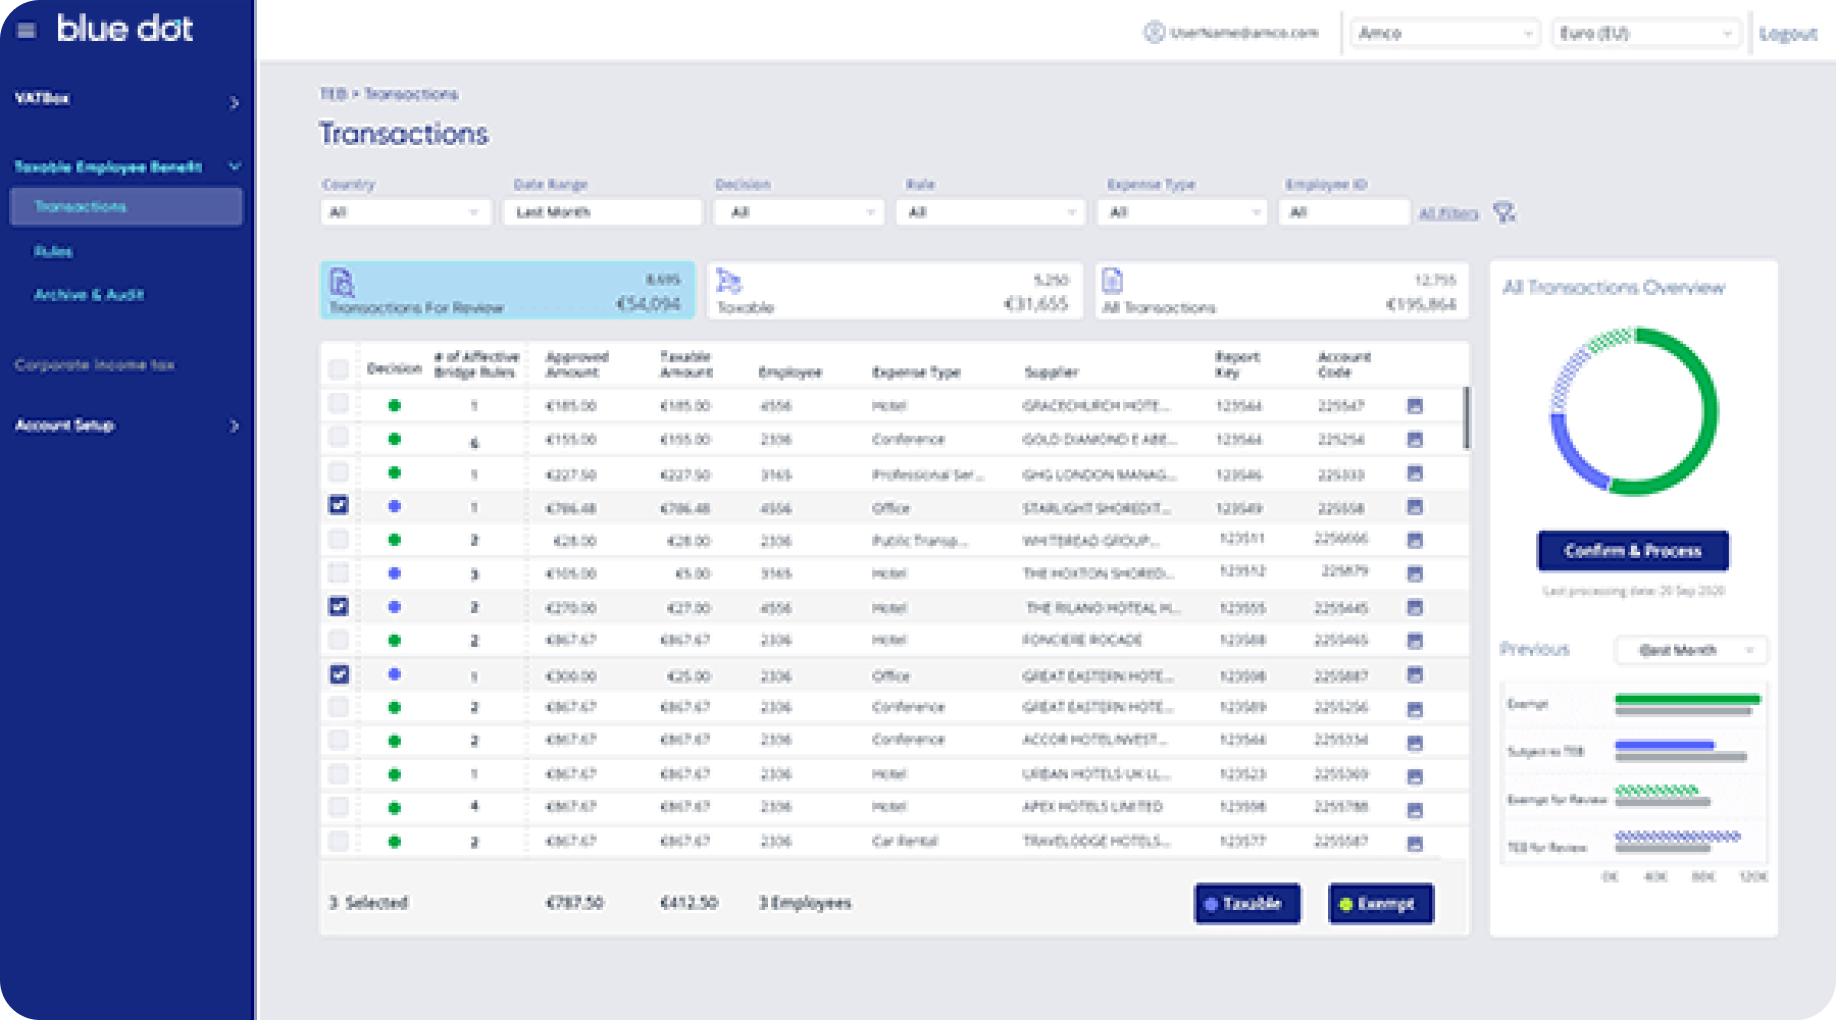1836x1020 pixels.
Task: Open details icon for GOLD DIAMOND row
Action: click(x=1415, y=439)
